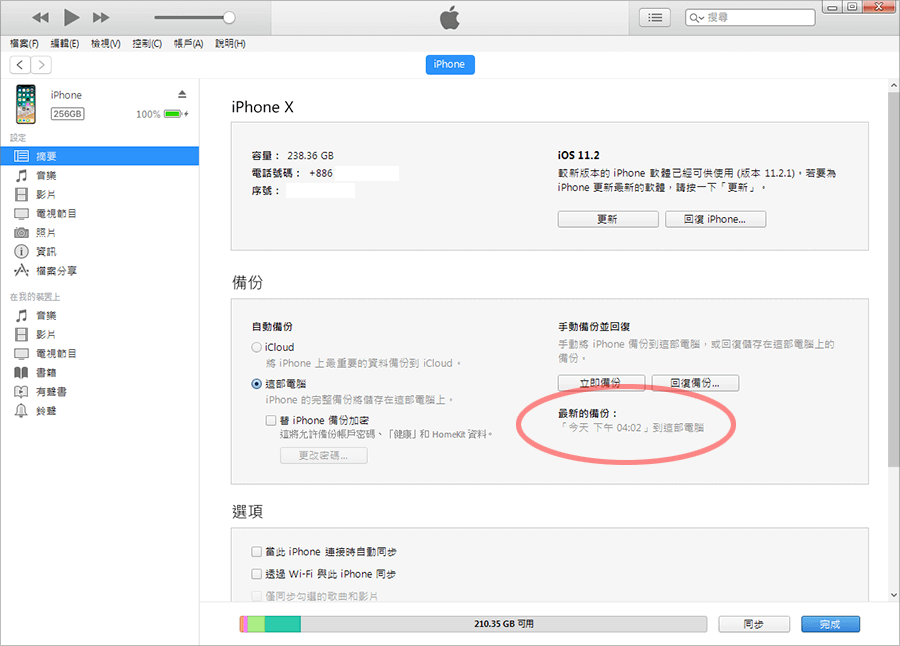Open the 控制(C) menu
This screenshot has height=646, width=900.
pyautogui.click(x=147, y=44)
